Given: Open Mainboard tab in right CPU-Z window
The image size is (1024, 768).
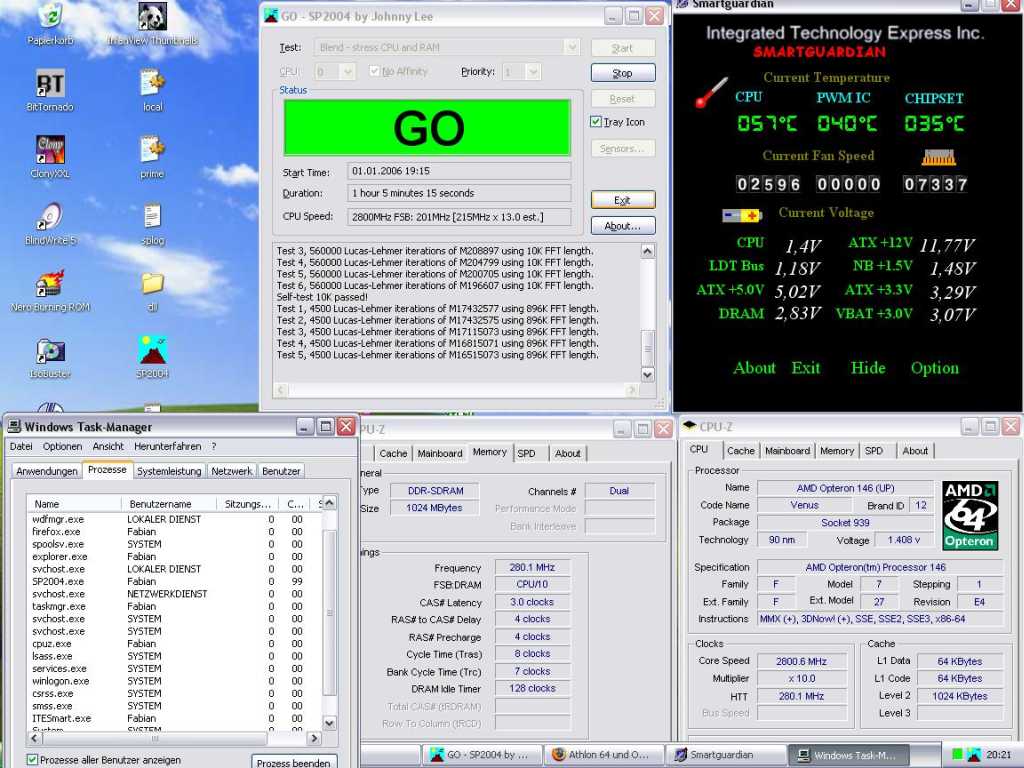Looking at the screenshot, I should coord(788,451).
